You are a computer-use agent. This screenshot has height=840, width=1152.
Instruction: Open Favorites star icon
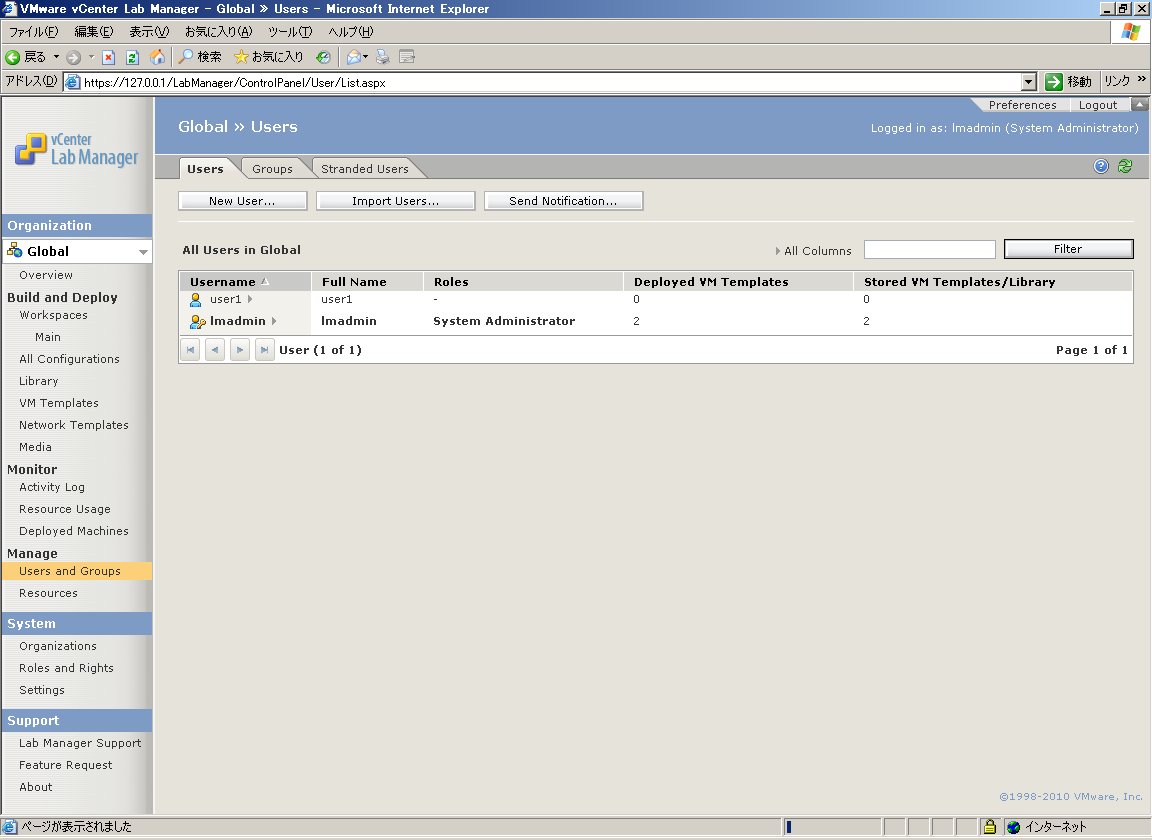pyautogui.click(x=241, y=57)
